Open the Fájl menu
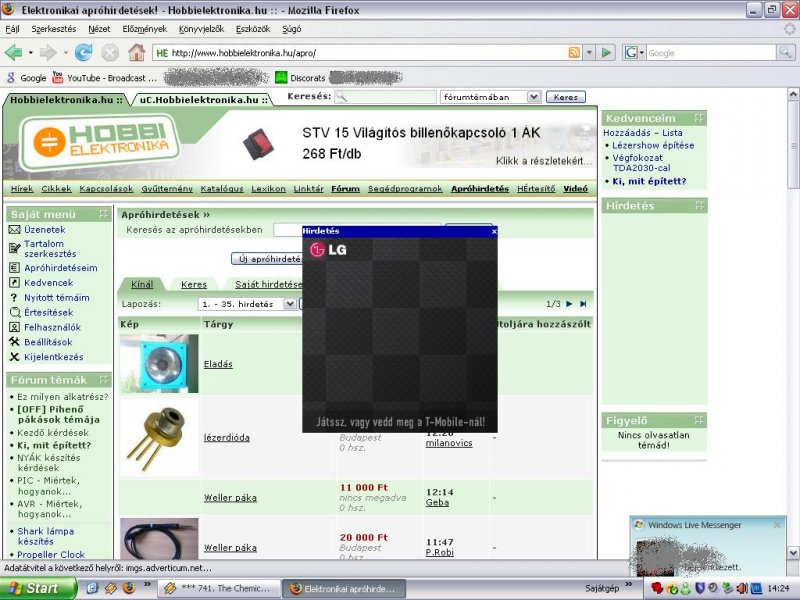Image resolution: width=800 pixels, height=600 pixels. [x=12, y=29]
